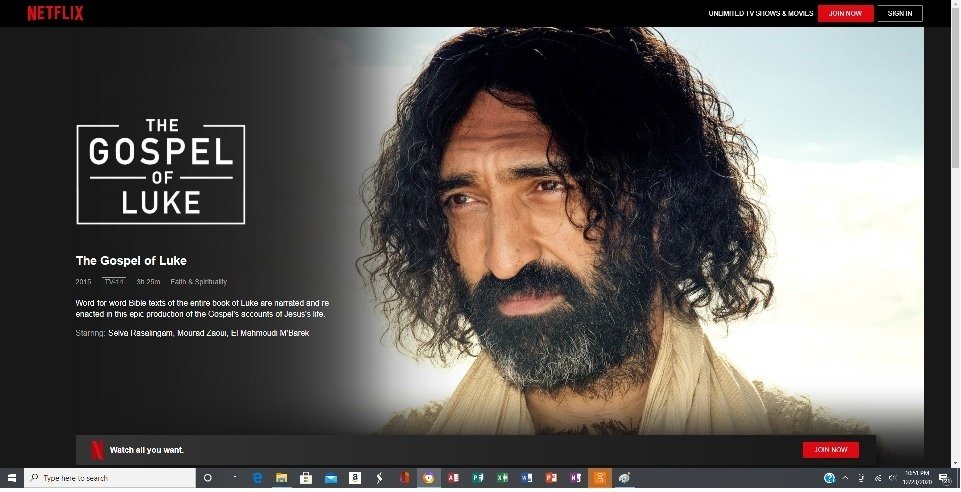Click the Join Now button in header

coord(845,13)
